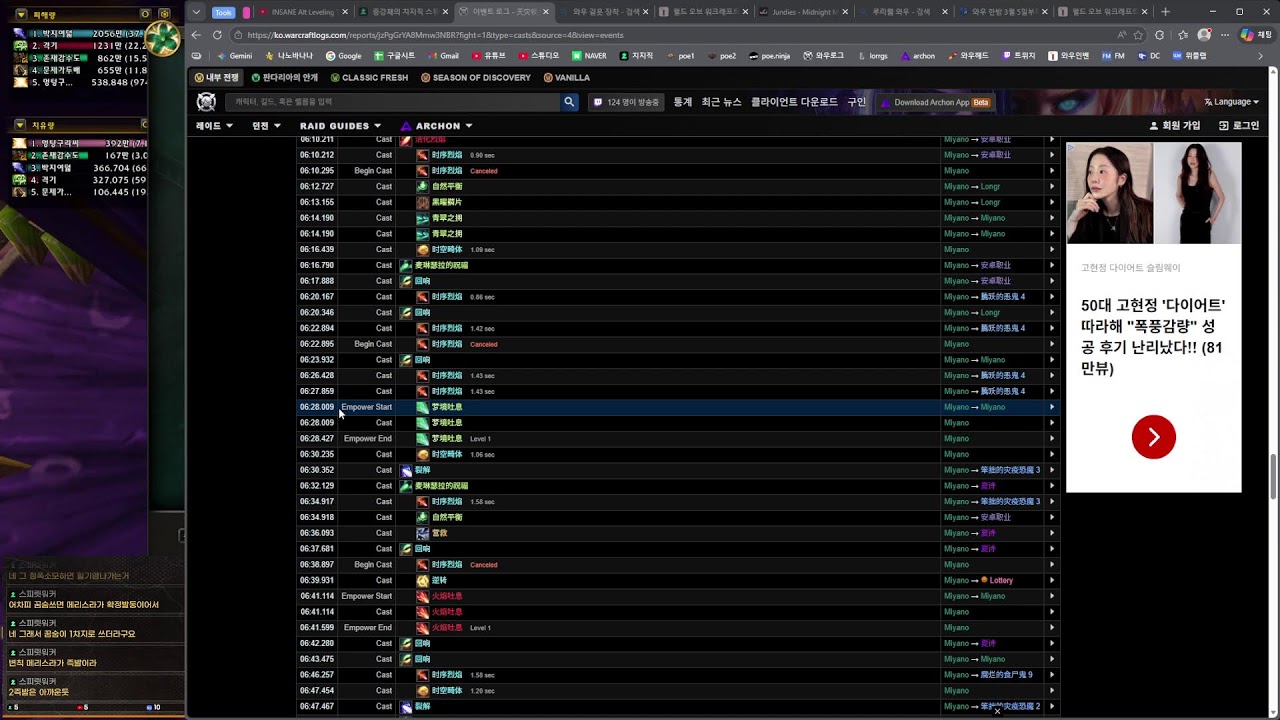Focus the Warcraft Logs search input field

coord(393,102)
